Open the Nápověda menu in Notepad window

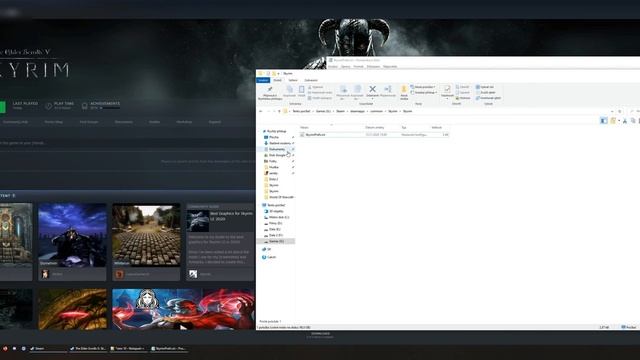(x=390, y=67)
